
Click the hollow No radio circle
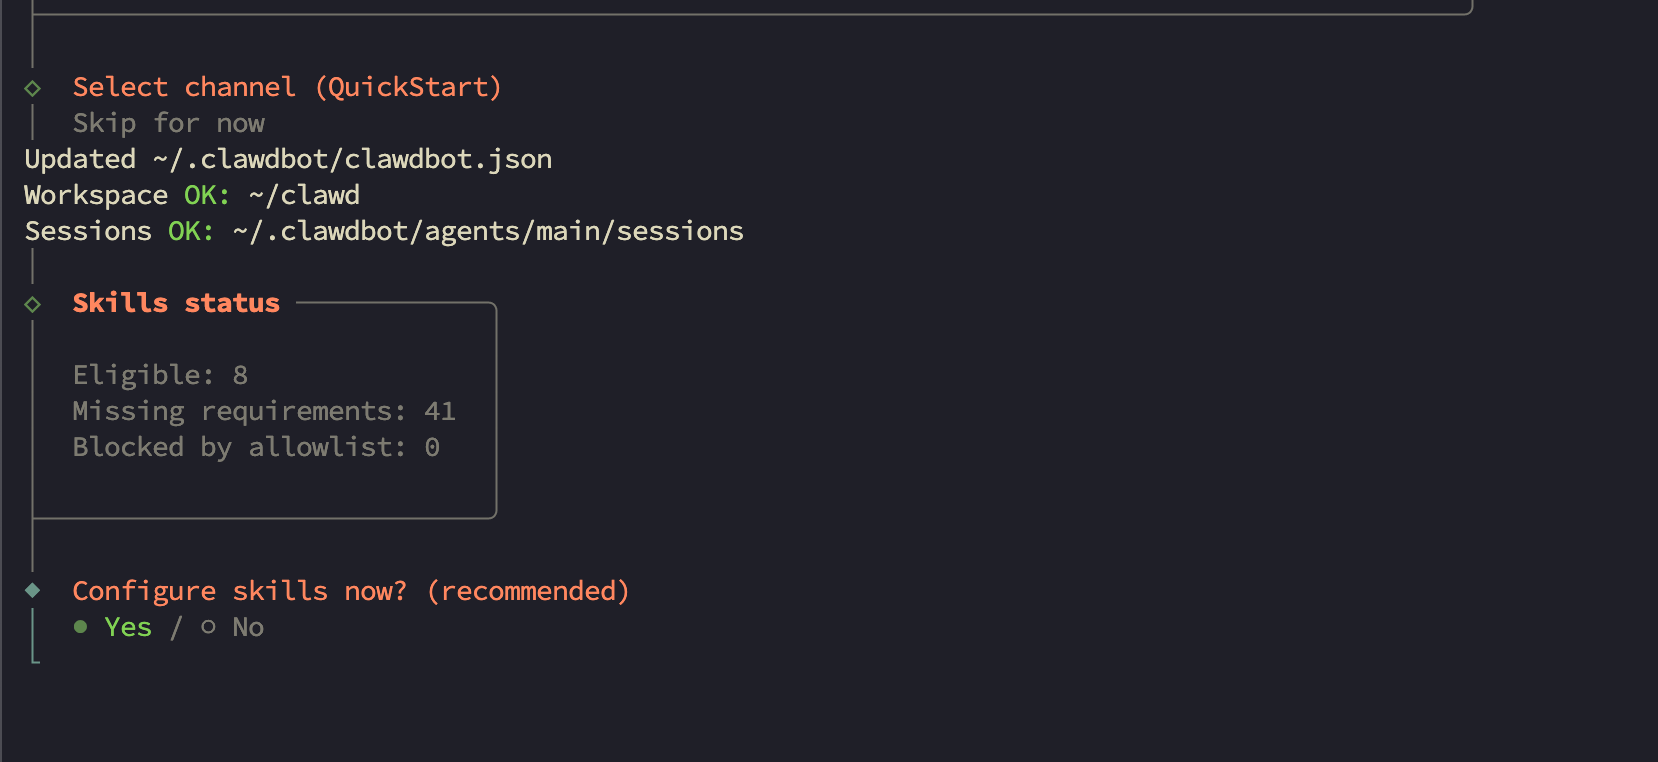point(208,627)
